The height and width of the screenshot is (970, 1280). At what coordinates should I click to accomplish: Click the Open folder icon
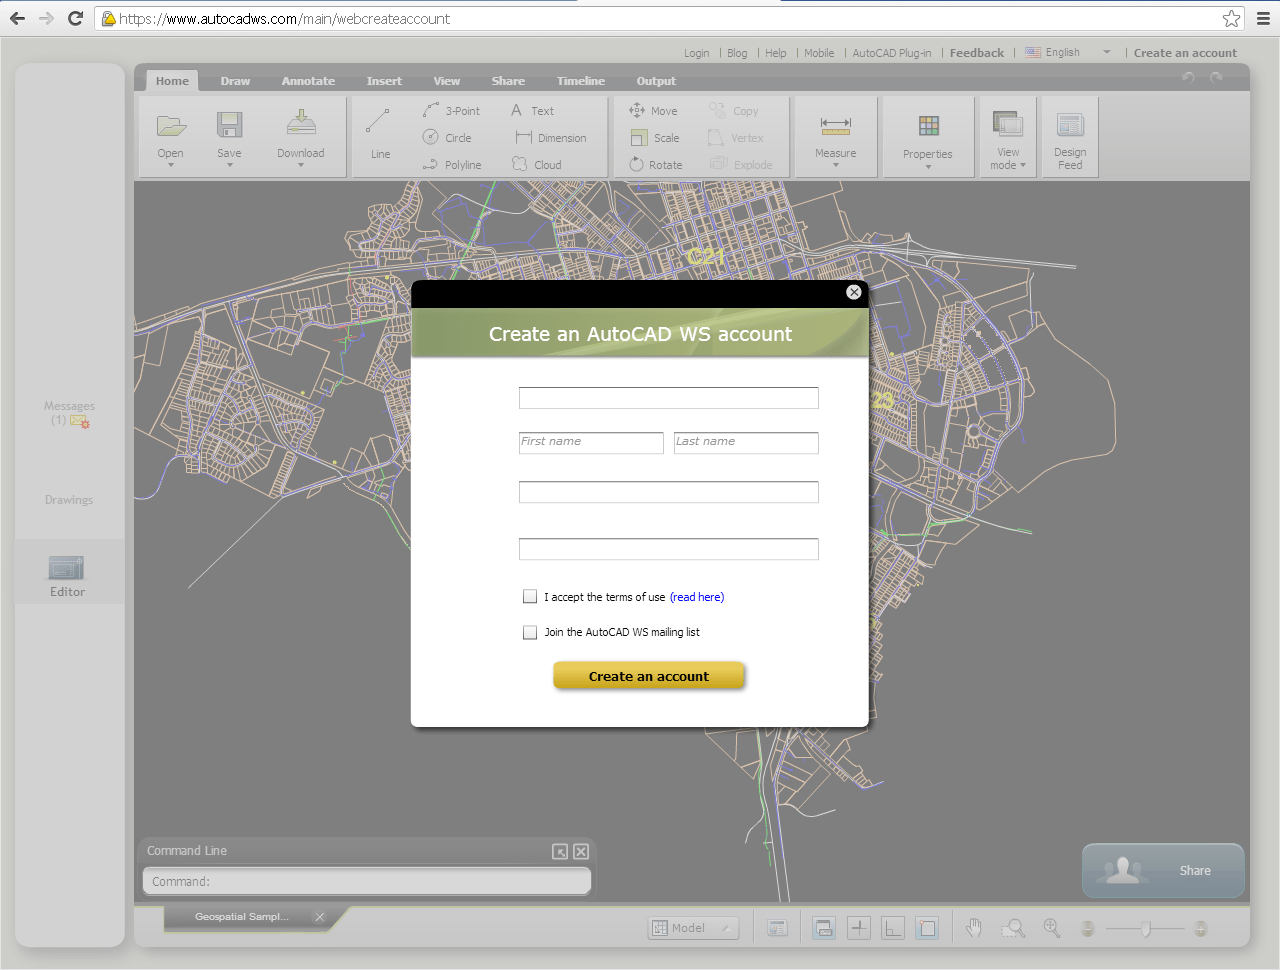point(171,125)
